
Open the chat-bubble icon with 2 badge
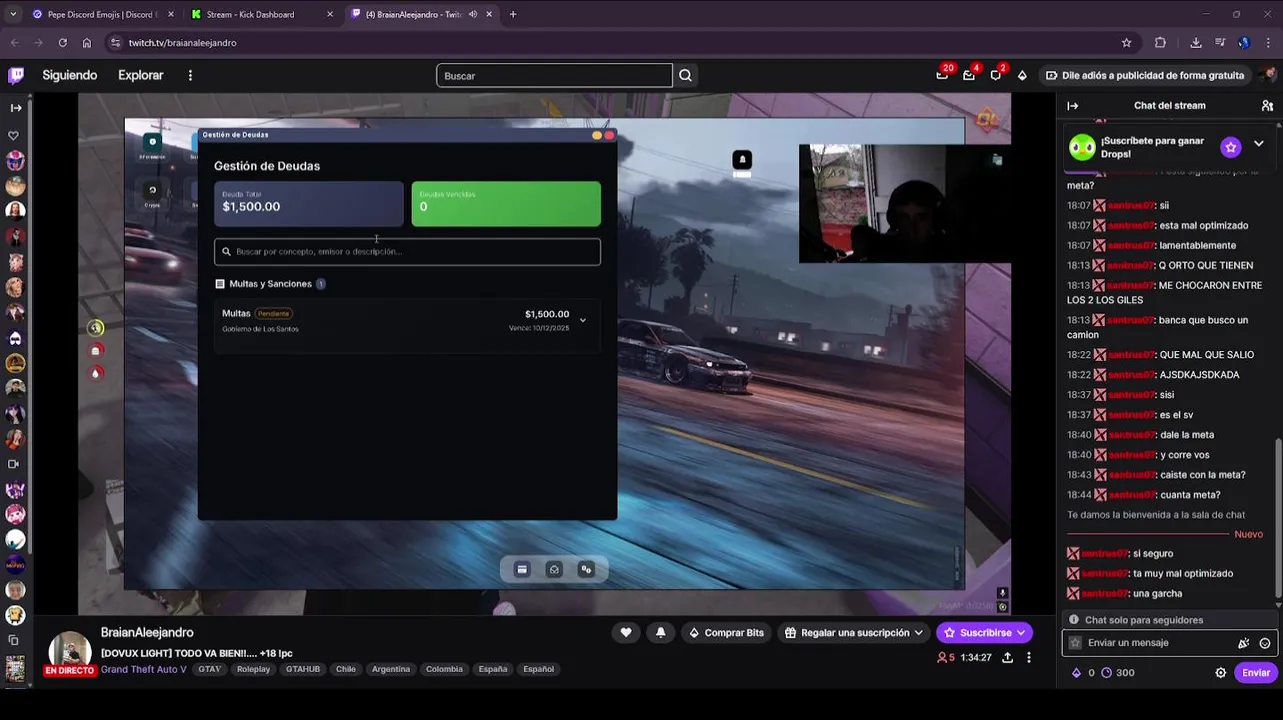(996, 75)
